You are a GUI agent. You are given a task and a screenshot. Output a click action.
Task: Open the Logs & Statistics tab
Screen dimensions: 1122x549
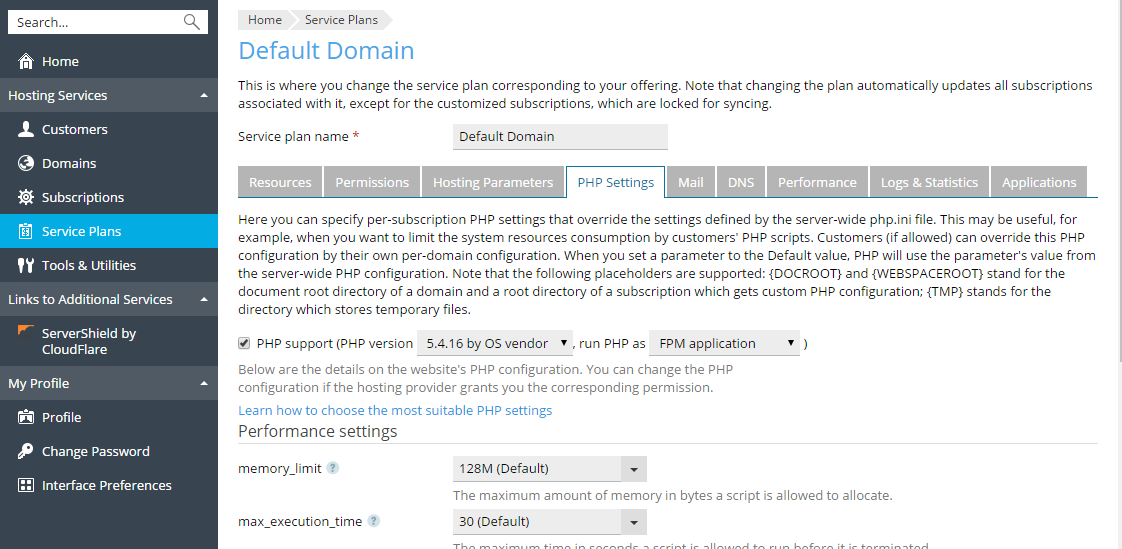(x=929, y=182)
